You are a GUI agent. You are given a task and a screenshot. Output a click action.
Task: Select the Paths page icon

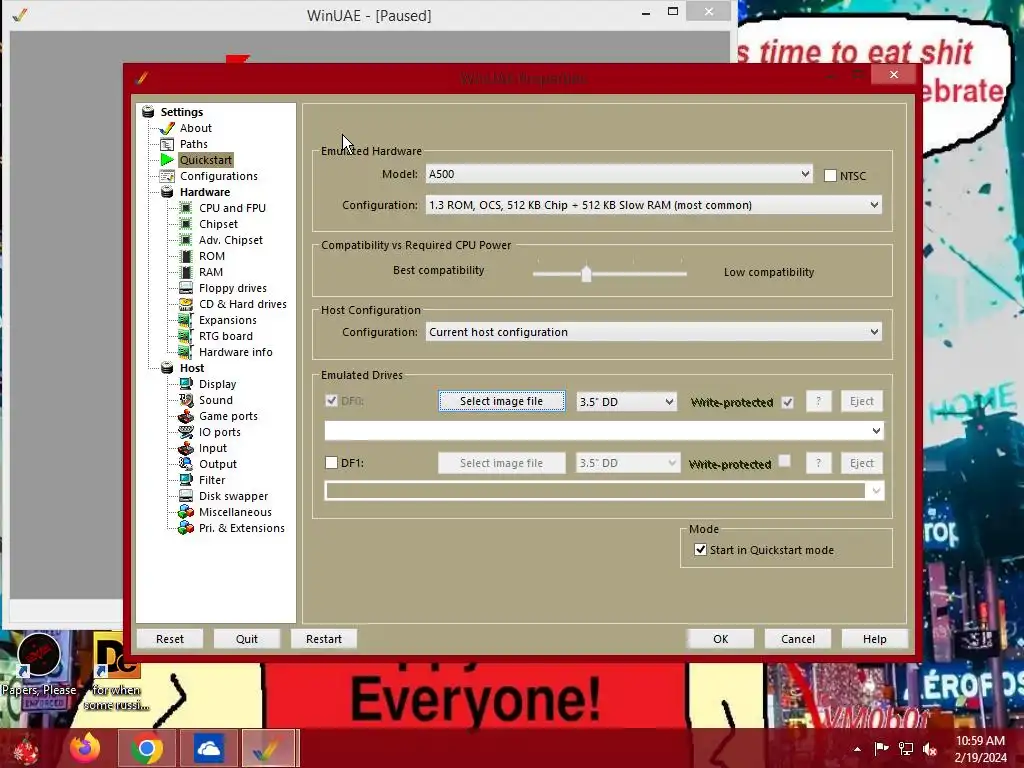[167, 144]
